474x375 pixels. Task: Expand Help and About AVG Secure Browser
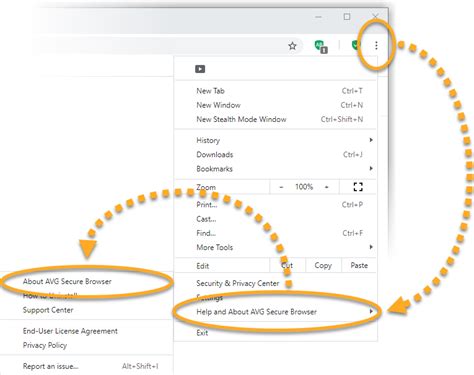pos(276,312)
